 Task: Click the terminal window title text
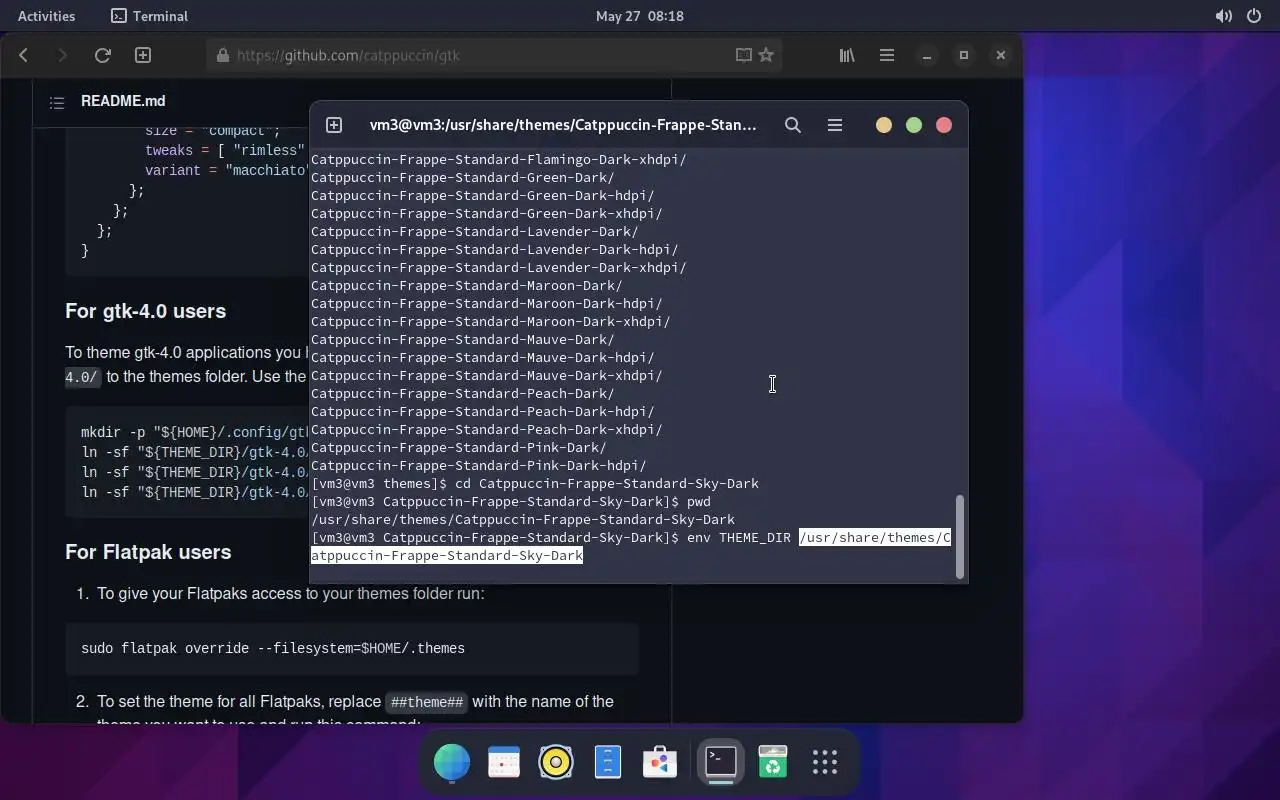pyautogui.click(x=563, y=125)
